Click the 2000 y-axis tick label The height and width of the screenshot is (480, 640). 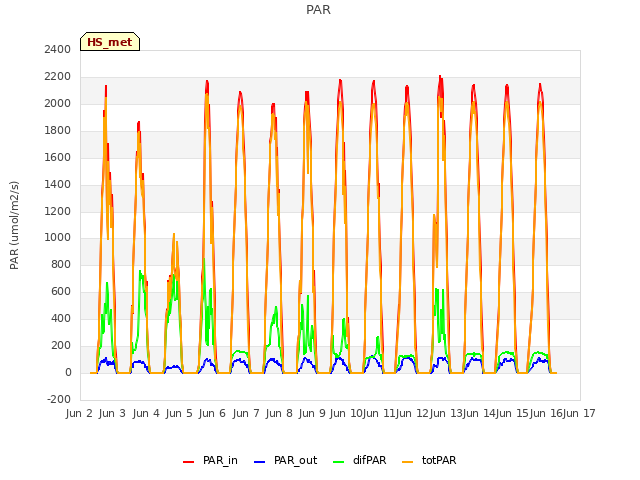[58, 103]
